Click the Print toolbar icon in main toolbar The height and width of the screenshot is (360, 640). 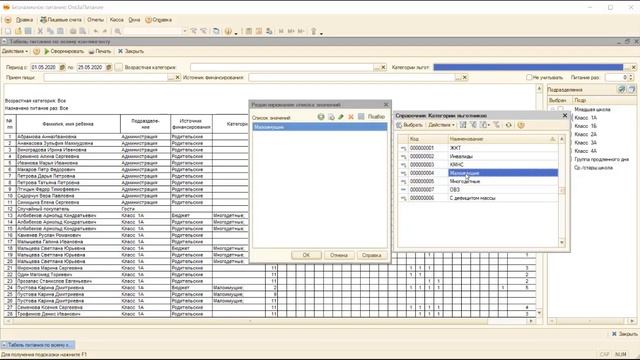tap(73, 31)
